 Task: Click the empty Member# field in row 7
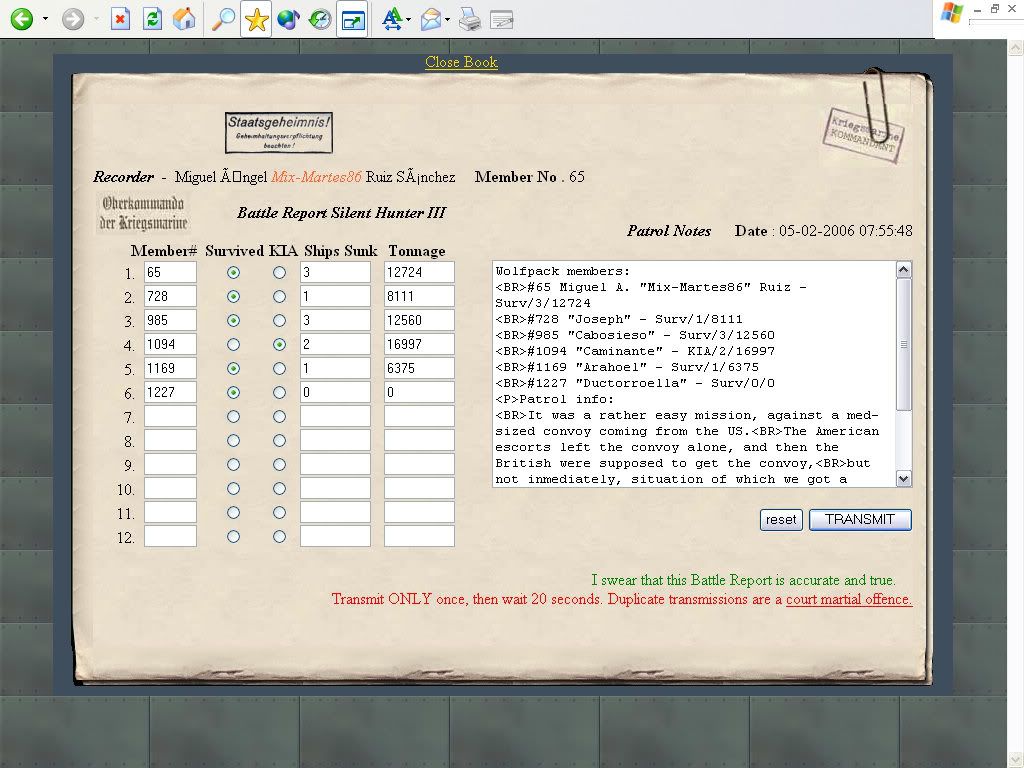(170, 417)
